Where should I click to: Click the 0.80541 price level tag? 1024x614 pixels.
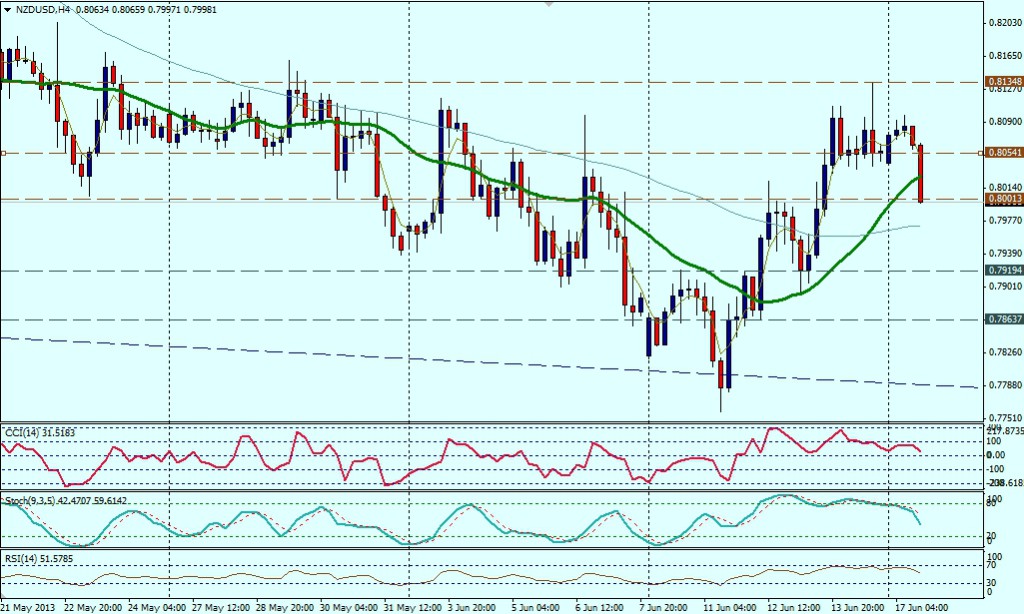tap(1002, 153)
